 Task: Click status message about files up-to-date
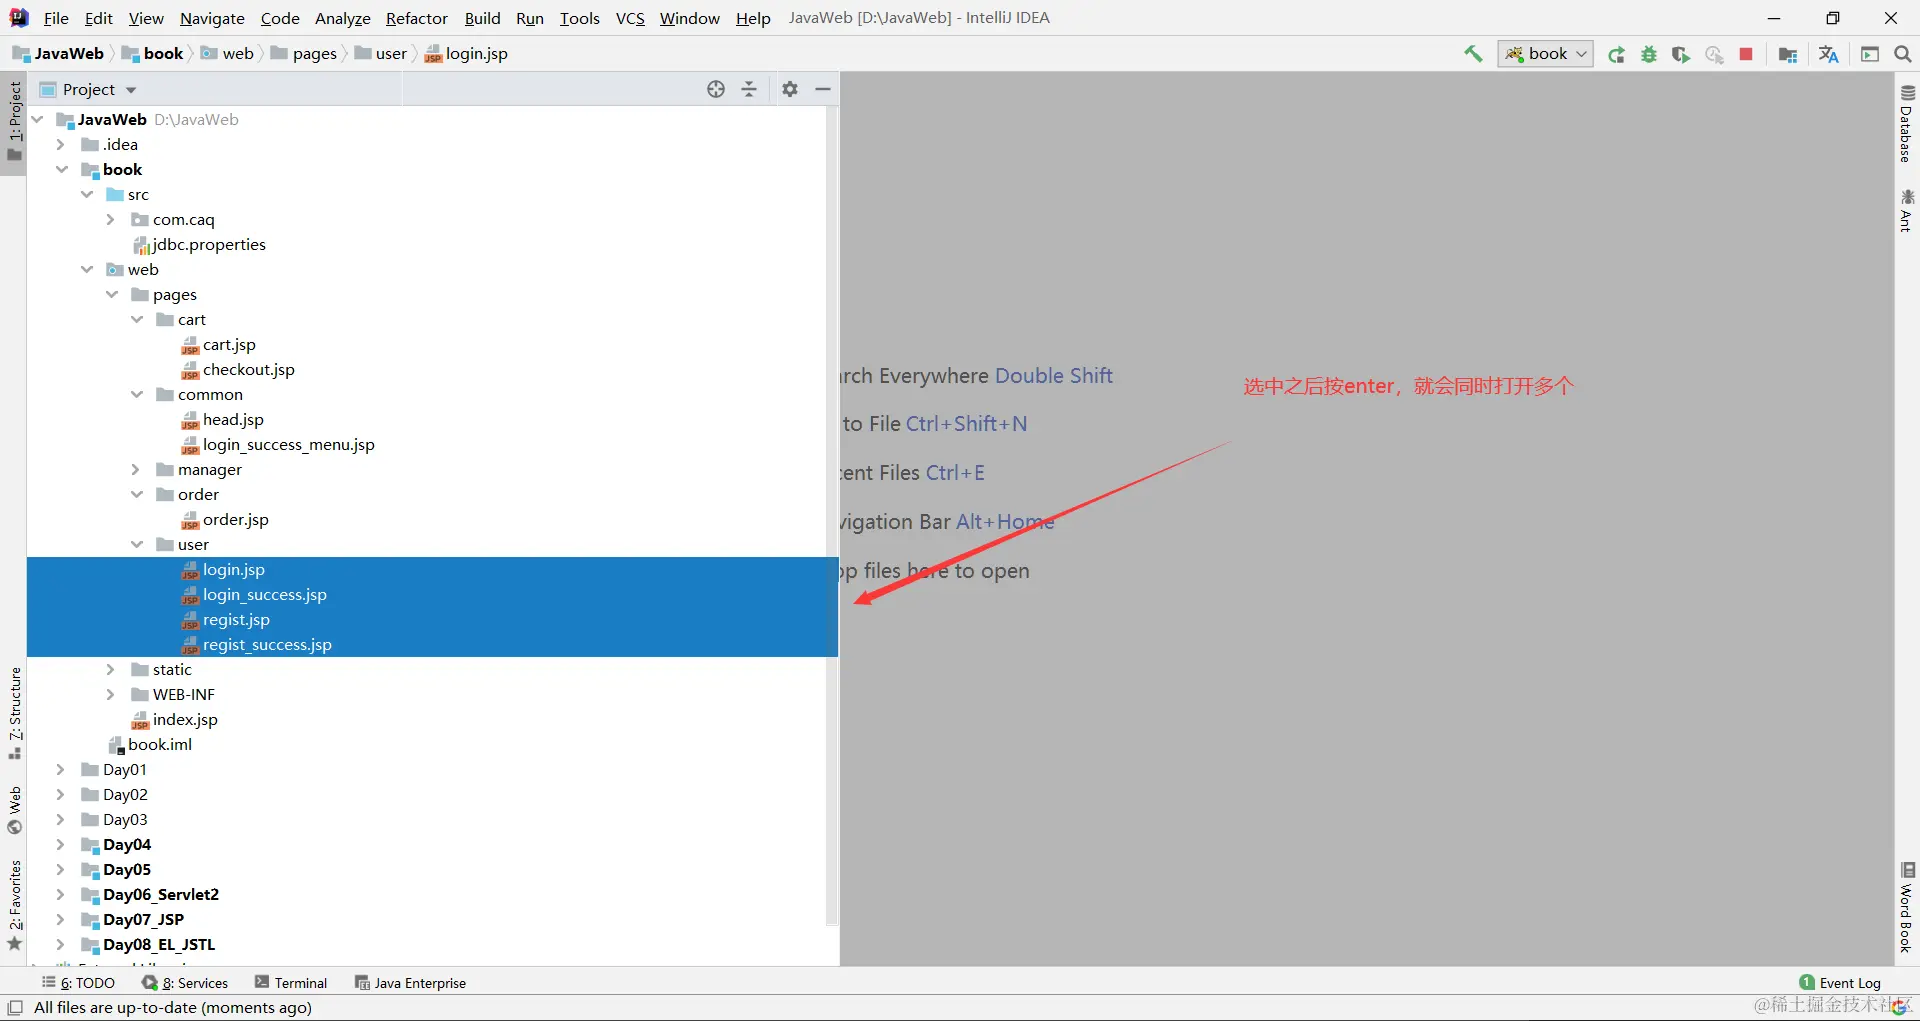click(x=173, y=1007)
